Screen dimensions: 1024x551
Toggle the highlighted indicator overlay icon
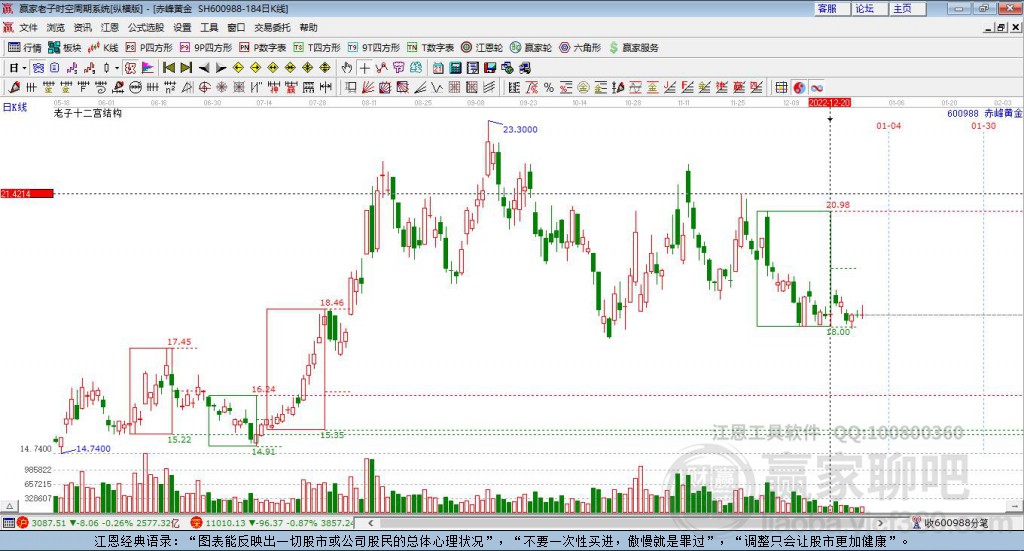pyautogui.click(x=130, y=68)
